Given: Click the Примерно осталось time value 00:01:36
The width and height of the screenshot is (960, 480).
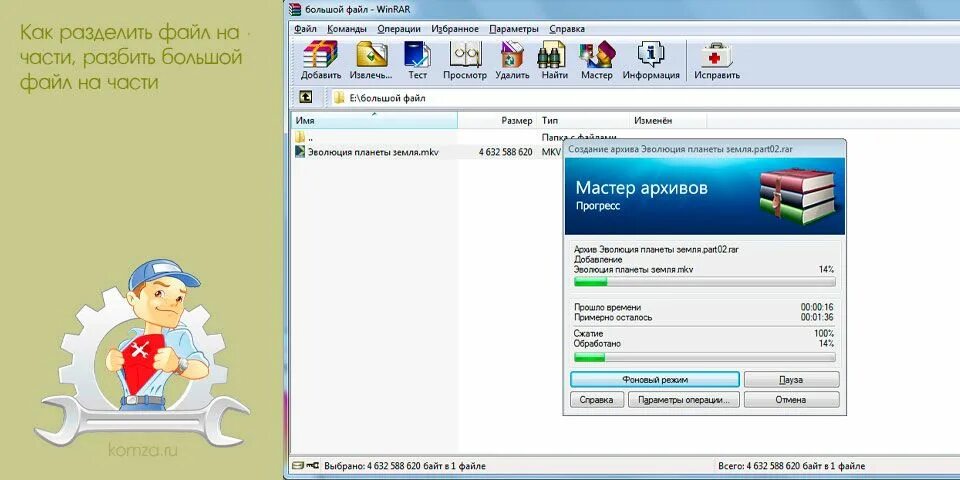Looking at the screenshot, I should point(817,318).
